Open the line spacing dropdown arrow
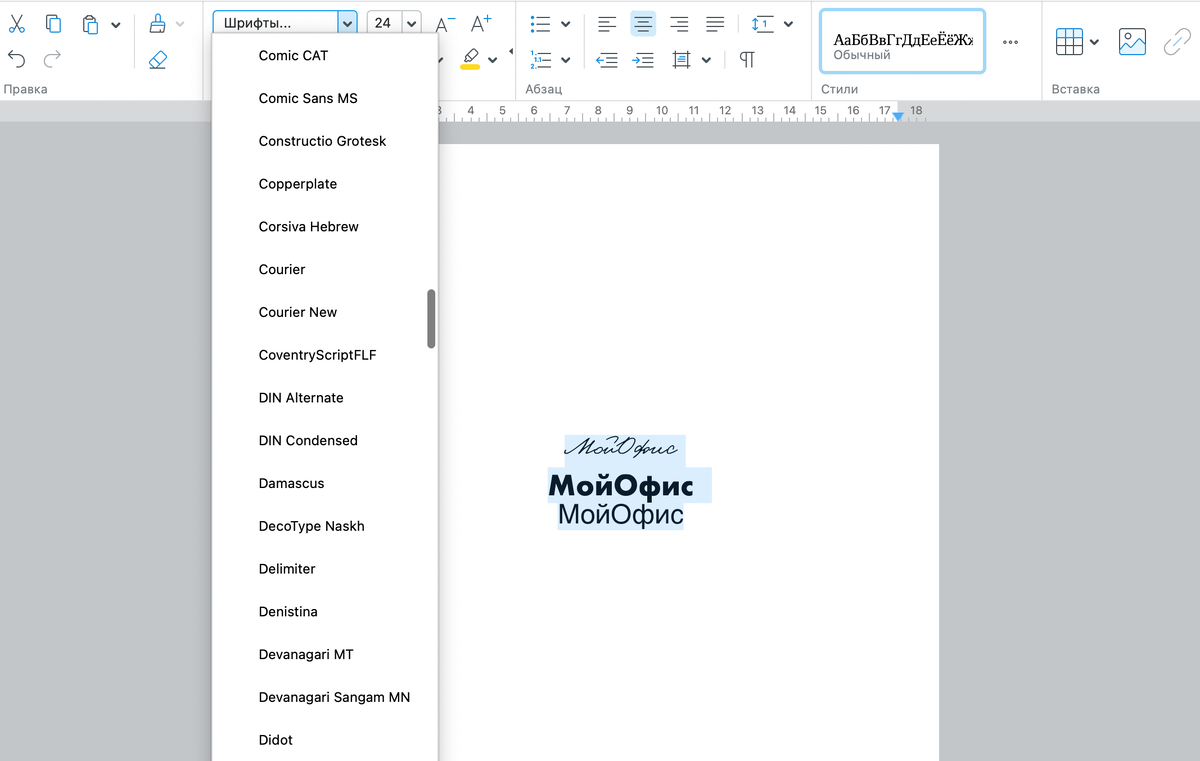The image size is (1200, 761). [x=788, y=25]
